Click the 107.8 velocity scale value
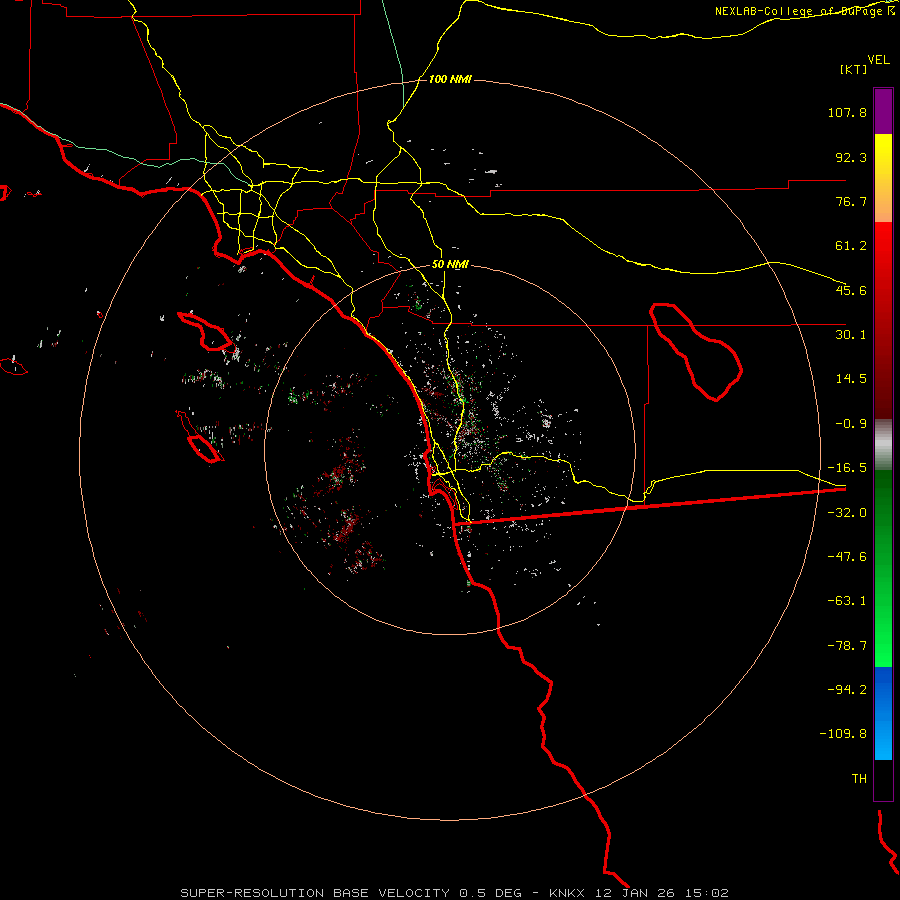 coord(847,112)
